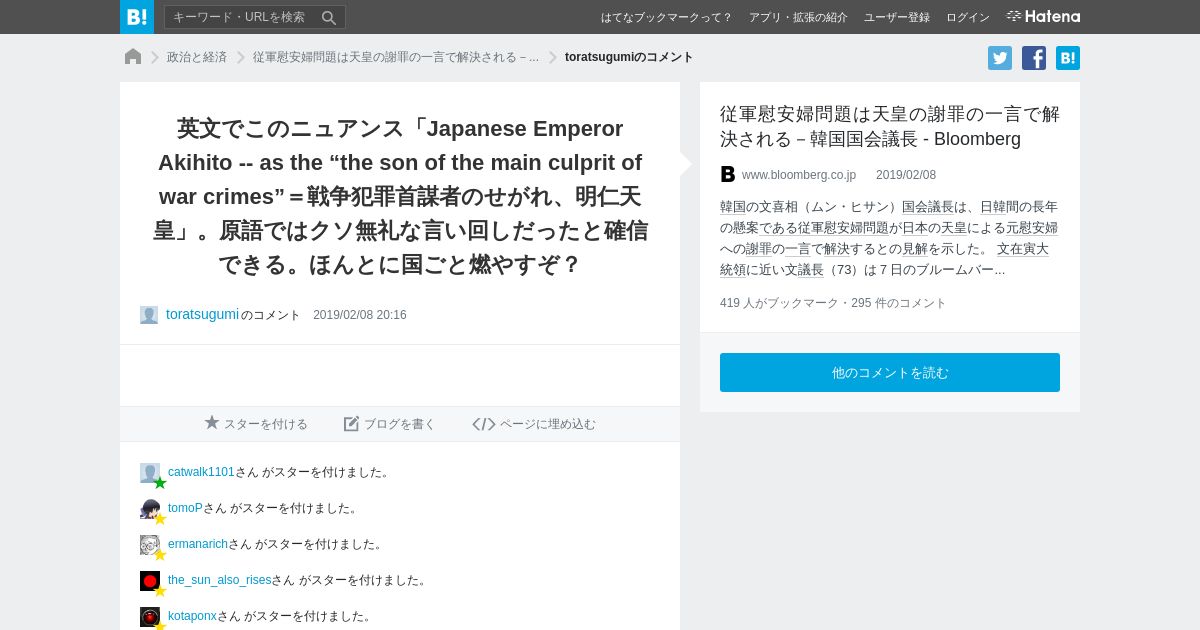The width and height of the screenshot is (1200, 630).
Task: Go to home via house icon
Action: pyautogui.click(x=133, y=57)
